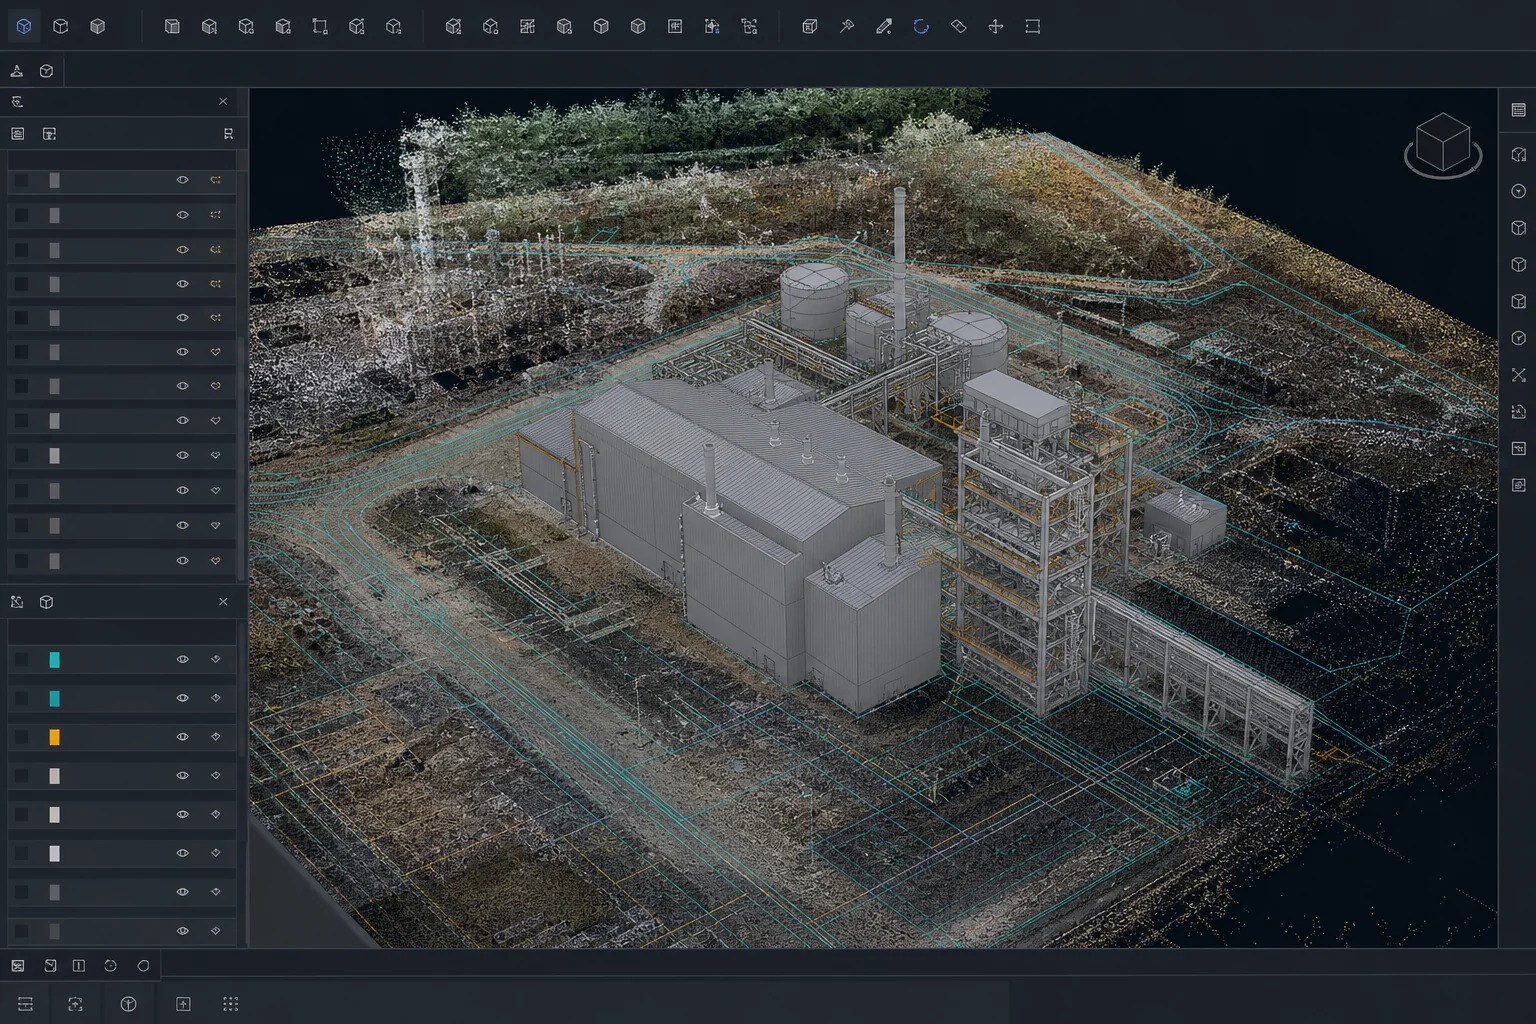Viewport: 1536px width, 1024px height.
Task: Click the cube icon in lower panel header
Action: (46, 602)
